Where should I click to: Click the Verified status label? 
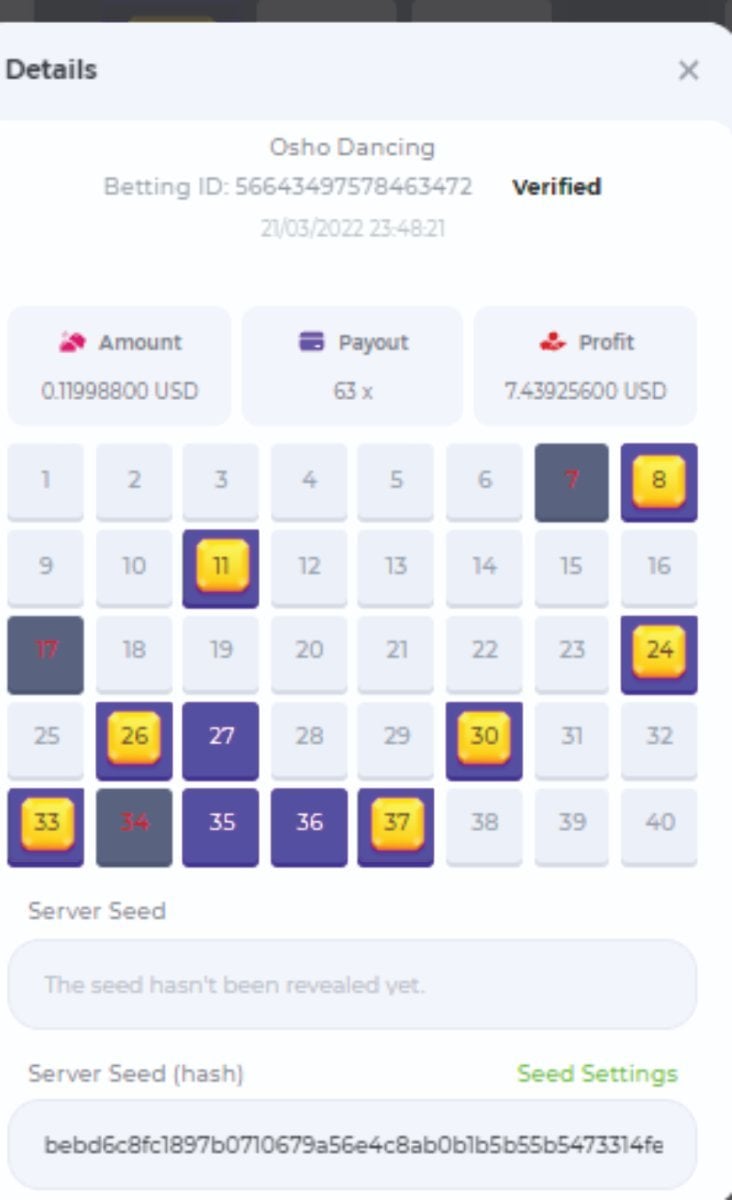coord(556,187)
